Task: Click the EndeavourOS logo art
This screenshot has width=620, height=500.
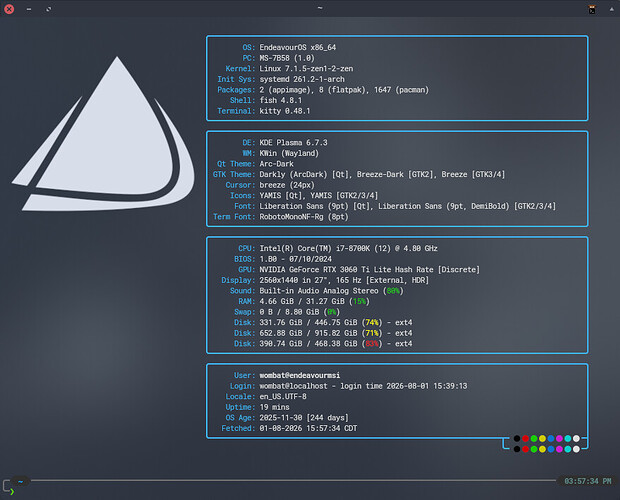Action: (x=105, y=136)
